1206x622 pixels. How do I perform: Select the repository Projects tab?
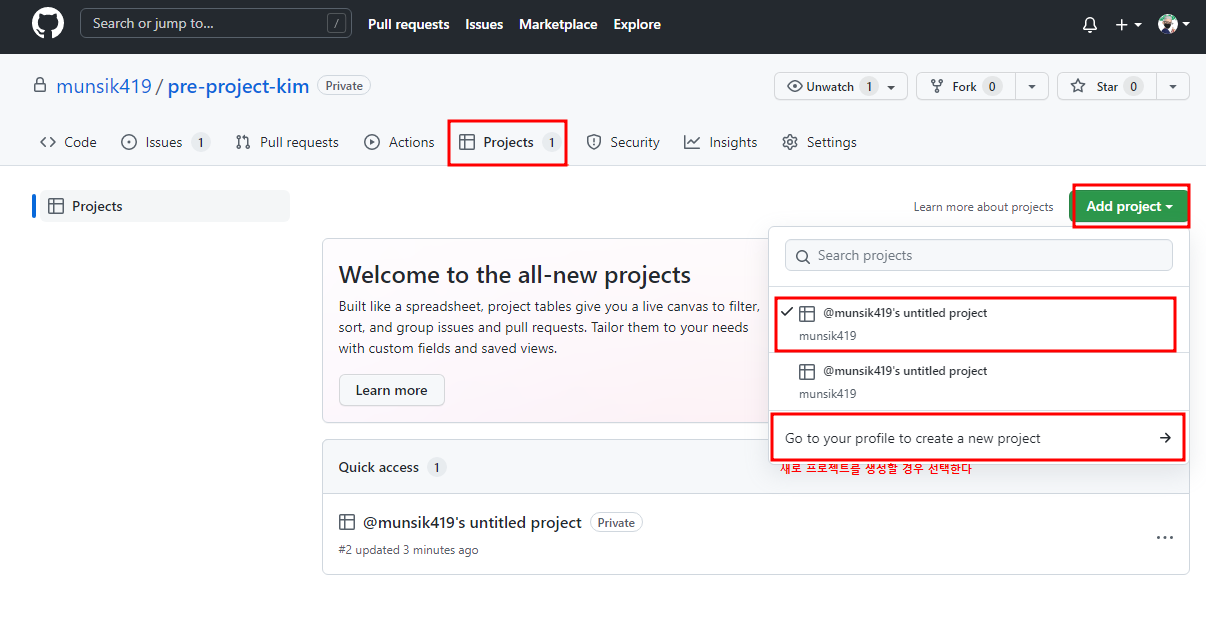508,142
